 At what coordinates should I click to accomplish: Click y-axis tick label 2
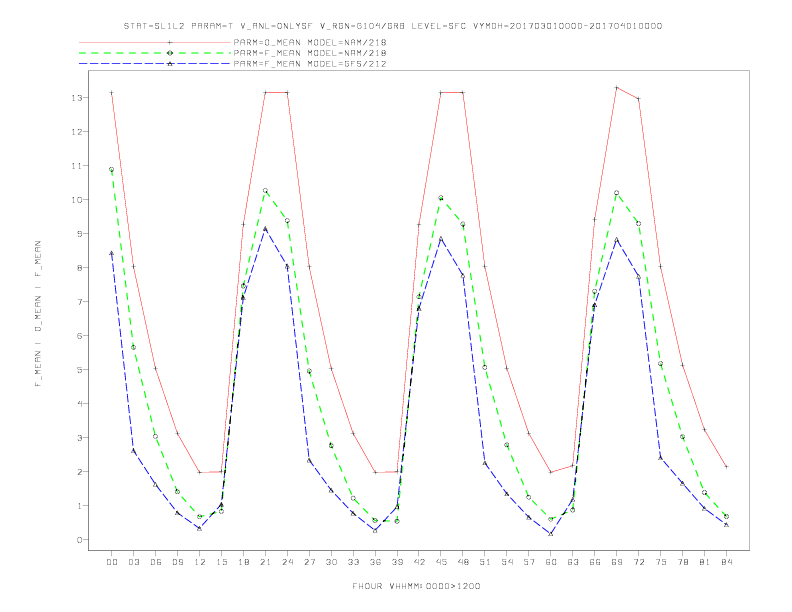(x=79, y=472)
